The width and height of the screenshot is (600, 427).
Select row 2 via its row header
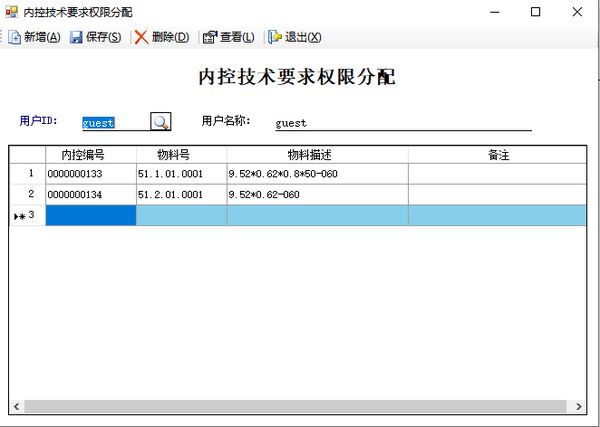coord(27,194)
